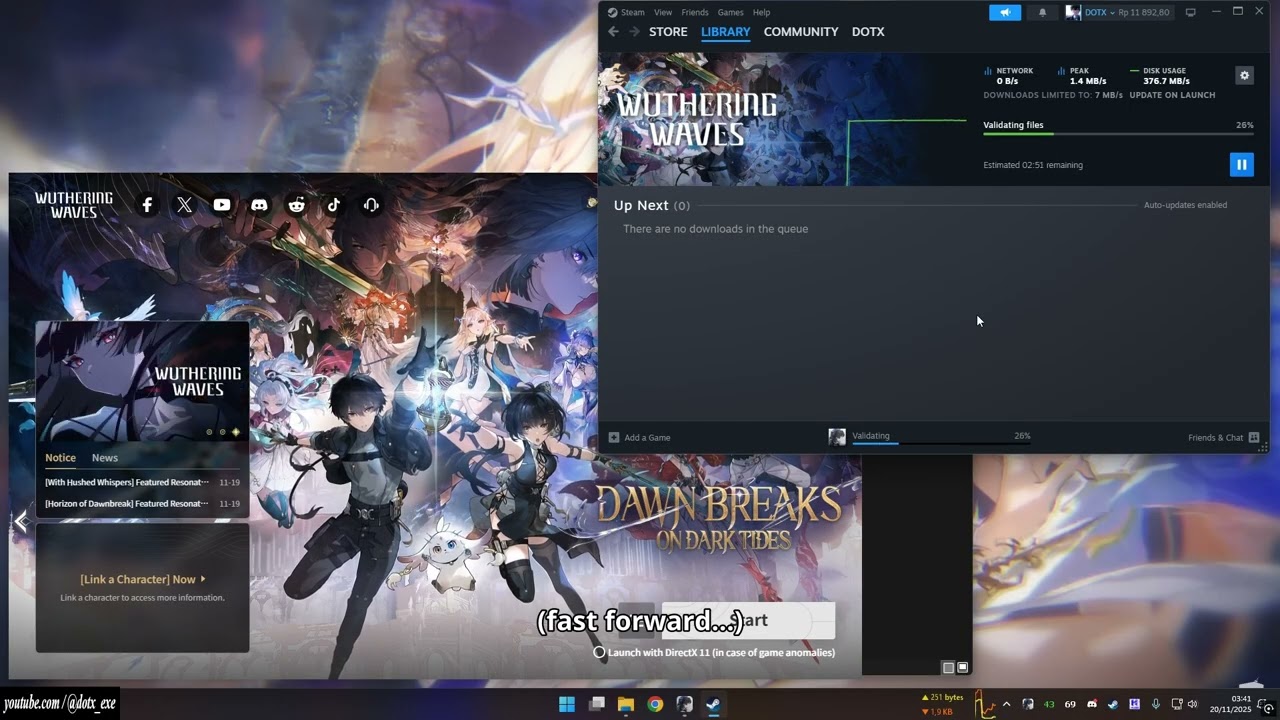Open downloads settings gear icon
1280x720 pixels.
tap(1244, 75)
